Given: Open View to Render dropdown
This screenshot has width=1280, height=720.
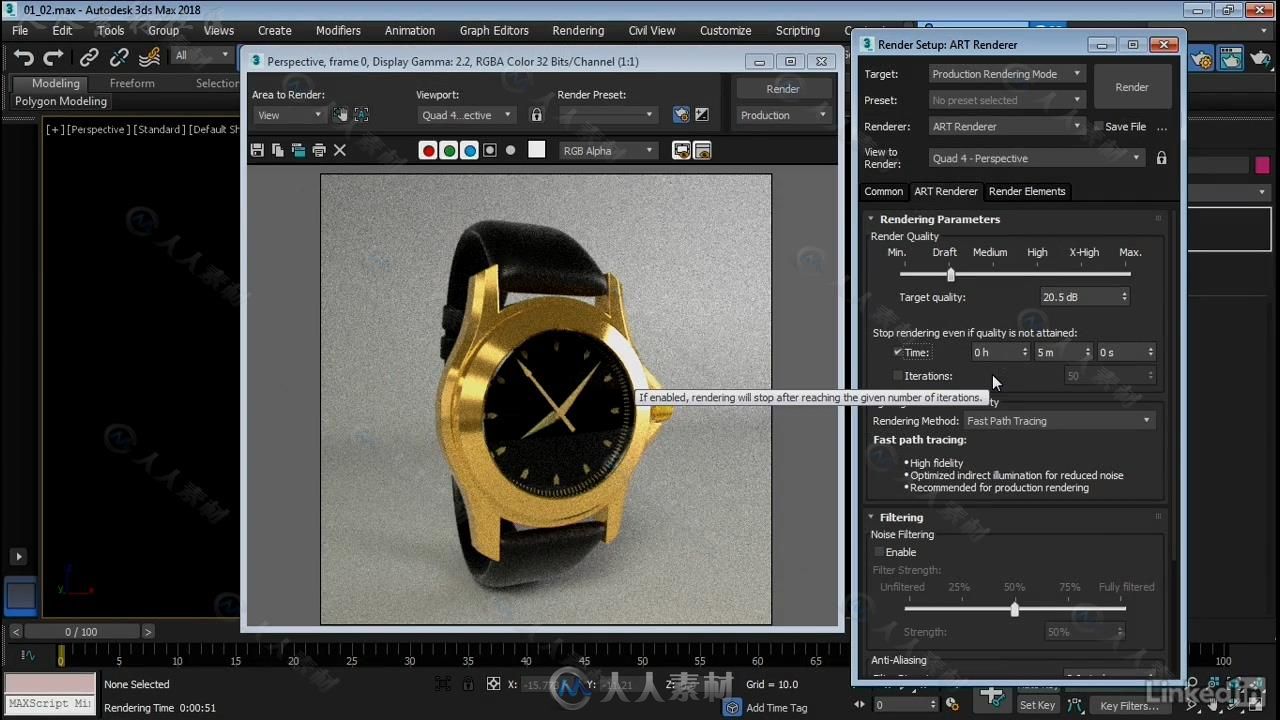Looking at the screenshot, I should 1036,158.
